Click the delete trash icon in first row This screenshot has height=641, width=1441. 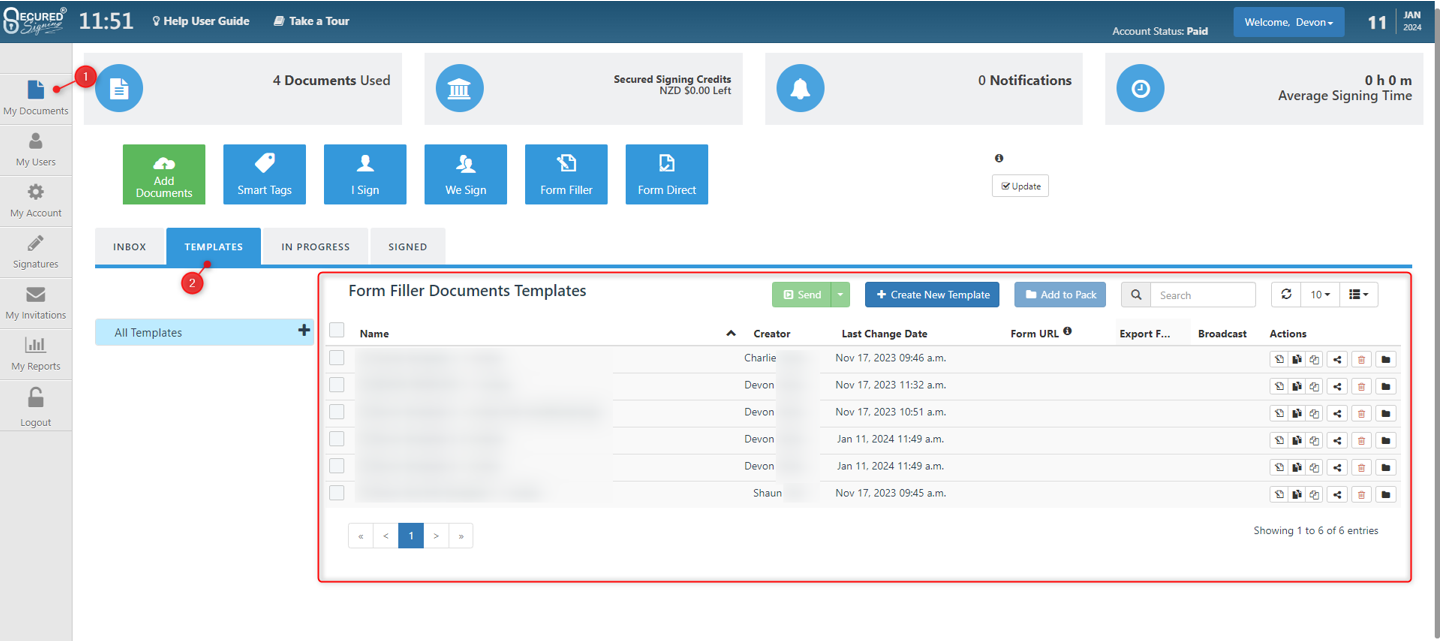1361,359
